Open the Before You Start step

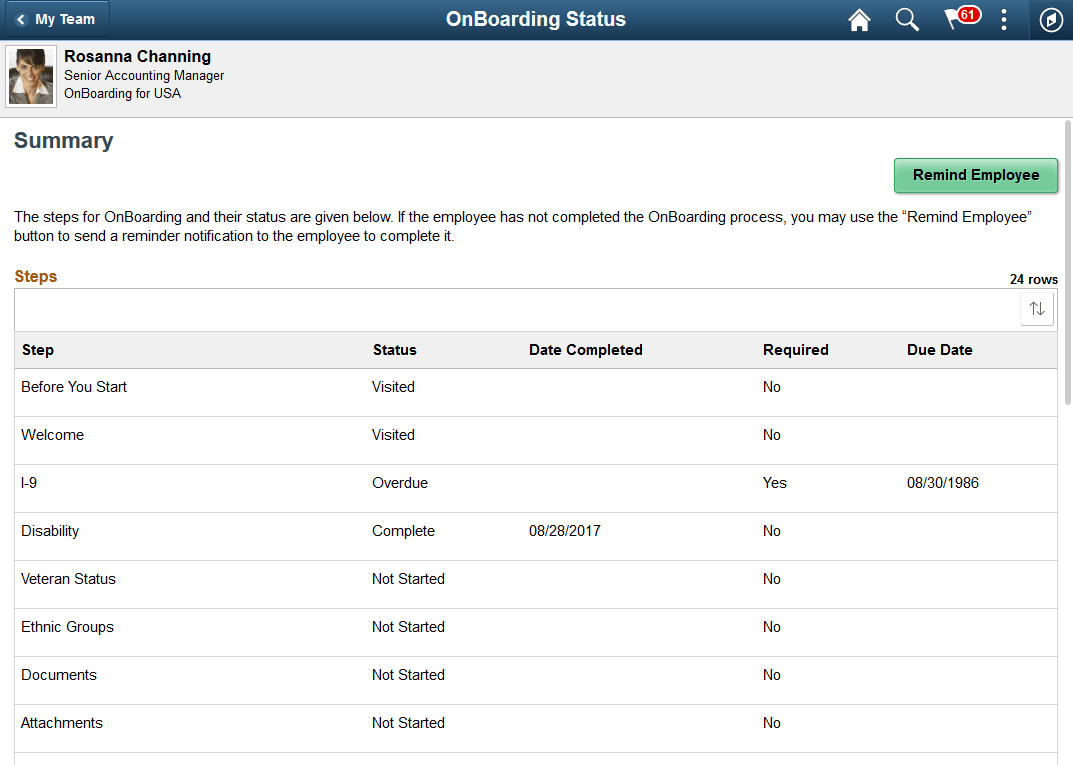coord(400,387)
